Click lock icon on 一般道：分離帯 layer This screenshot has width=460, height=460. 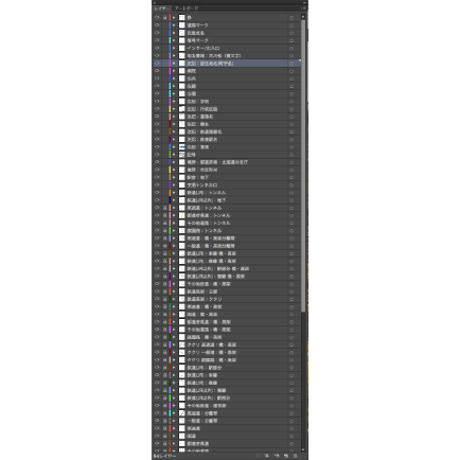pyautogui.click(x=165, y=421)
